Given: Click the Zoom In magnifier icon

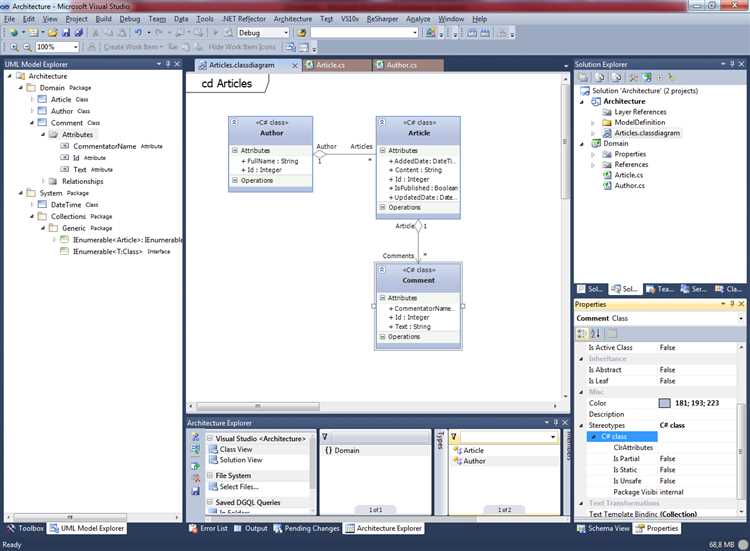Looking at the screenshot, I should pyautogui.click(x=14, y=47).
